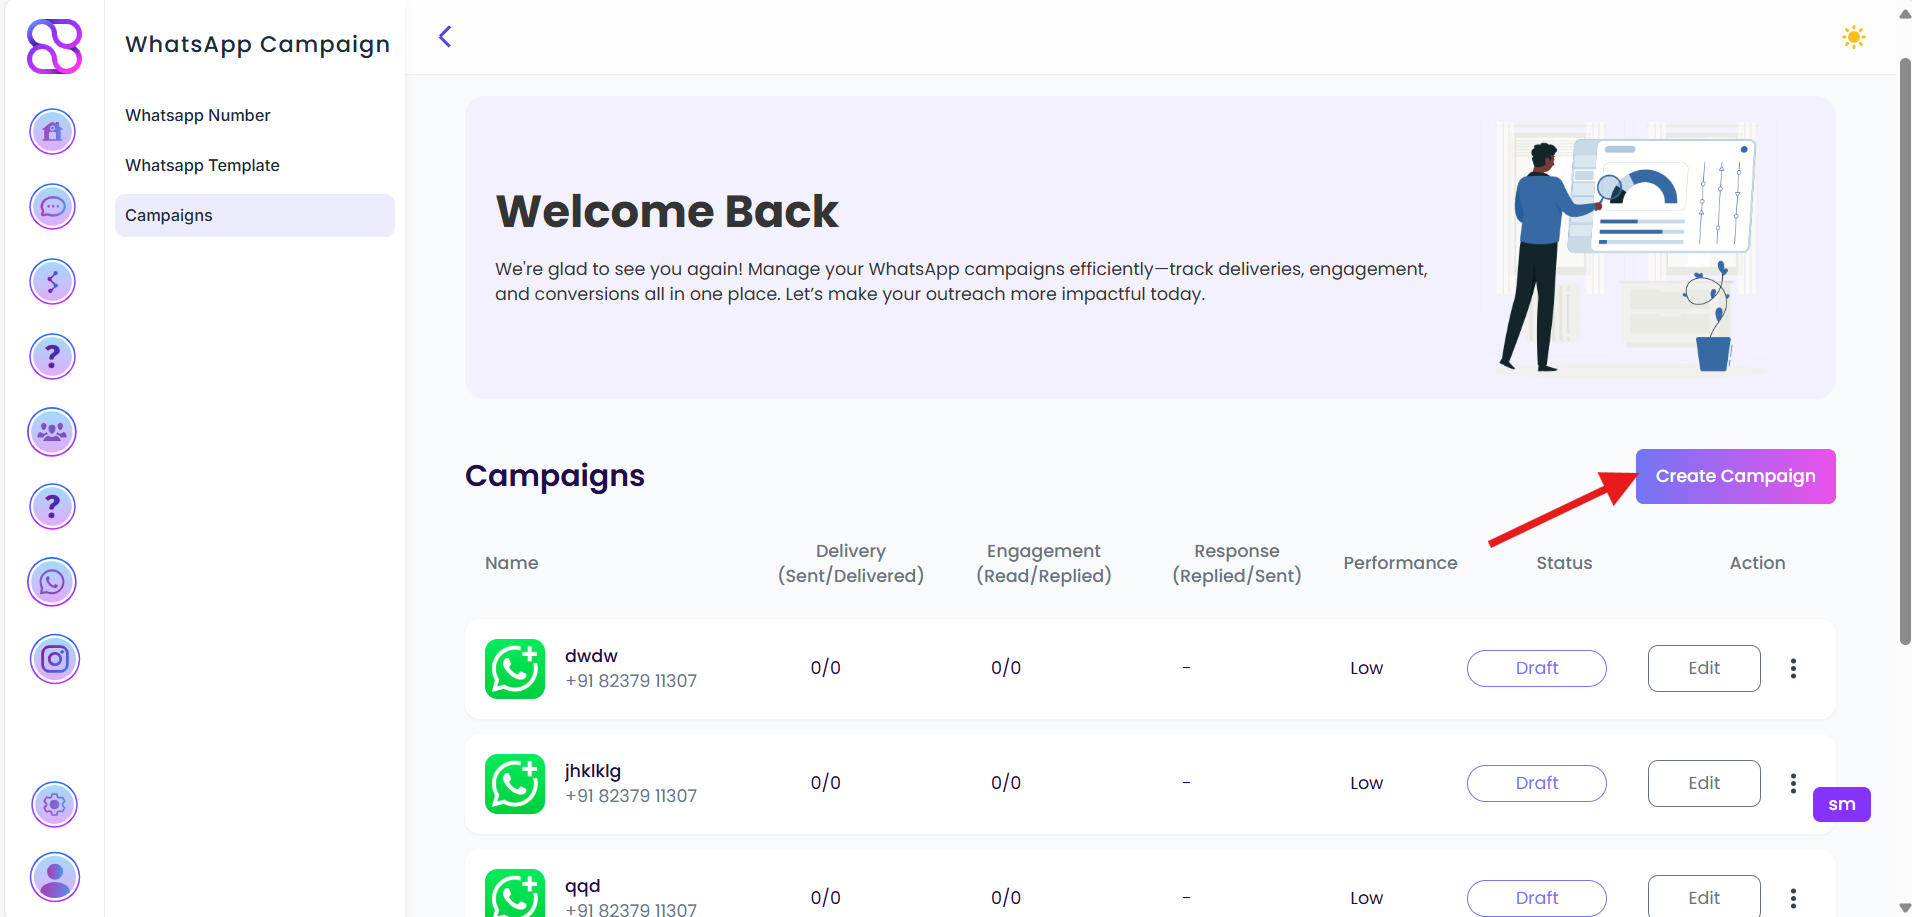Open the home icon in sidebar

point(53,131)
